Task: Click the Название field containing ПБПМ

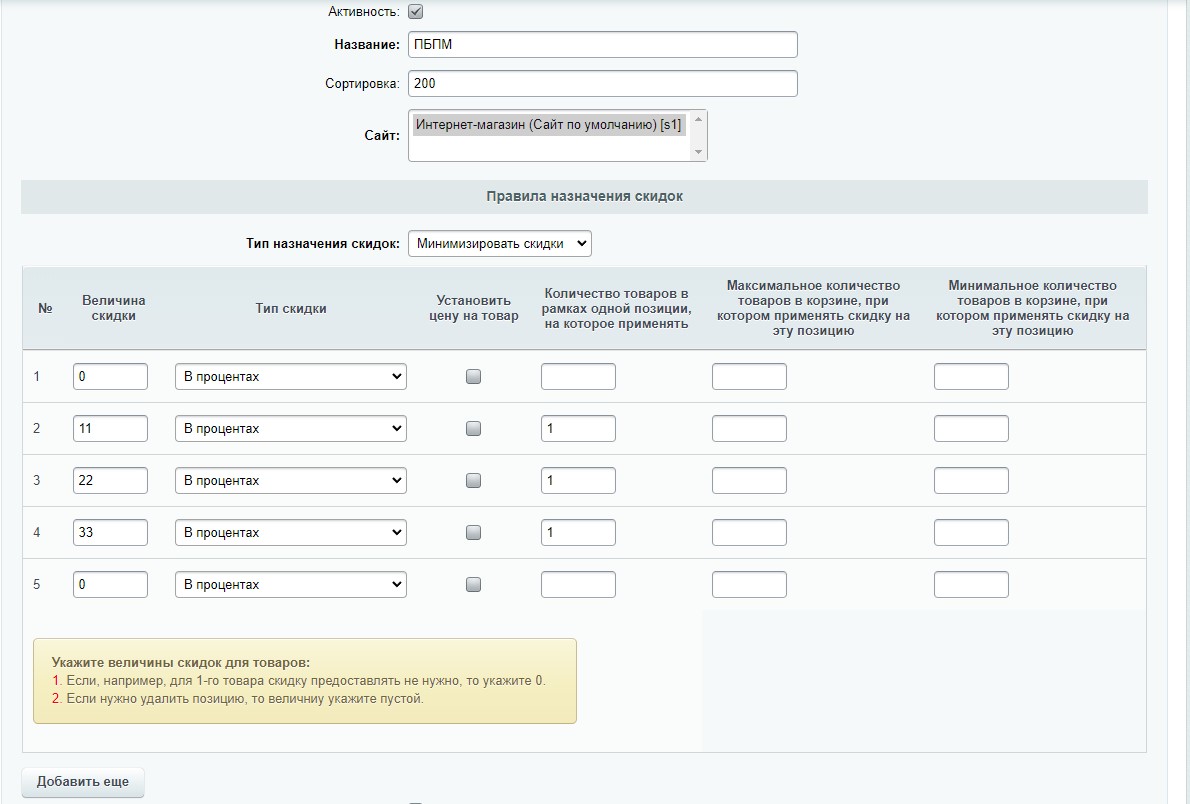Action: pos(602,45)
